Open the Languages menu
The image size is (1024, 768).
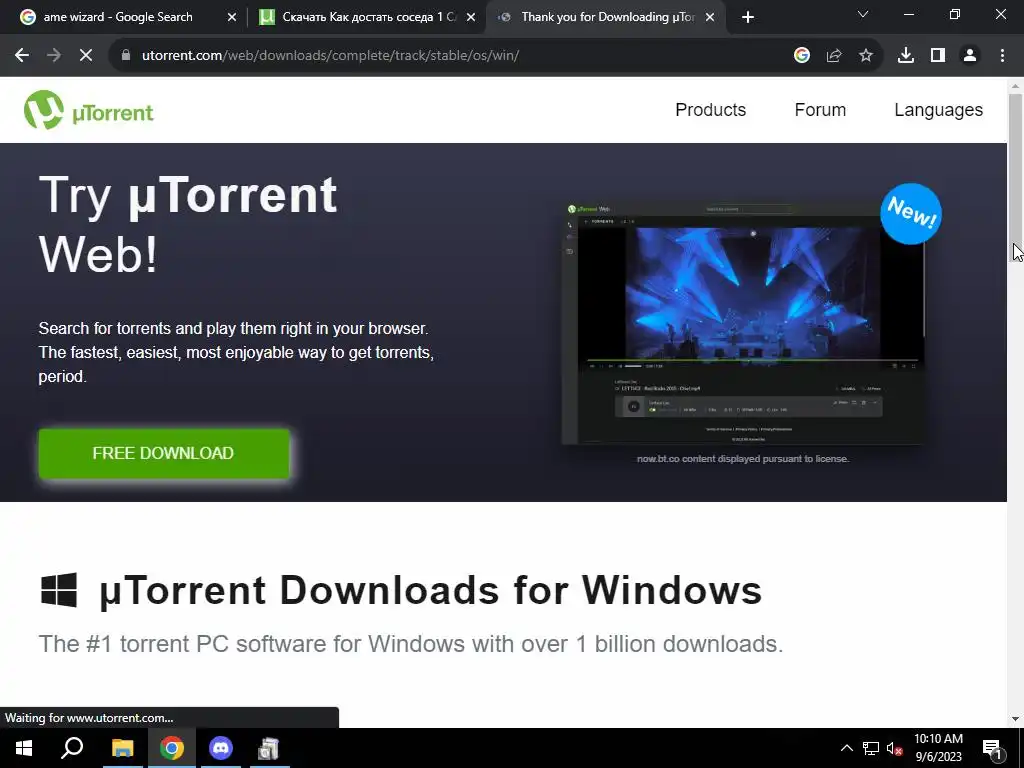pyautogui.click(x=938, y=110)
